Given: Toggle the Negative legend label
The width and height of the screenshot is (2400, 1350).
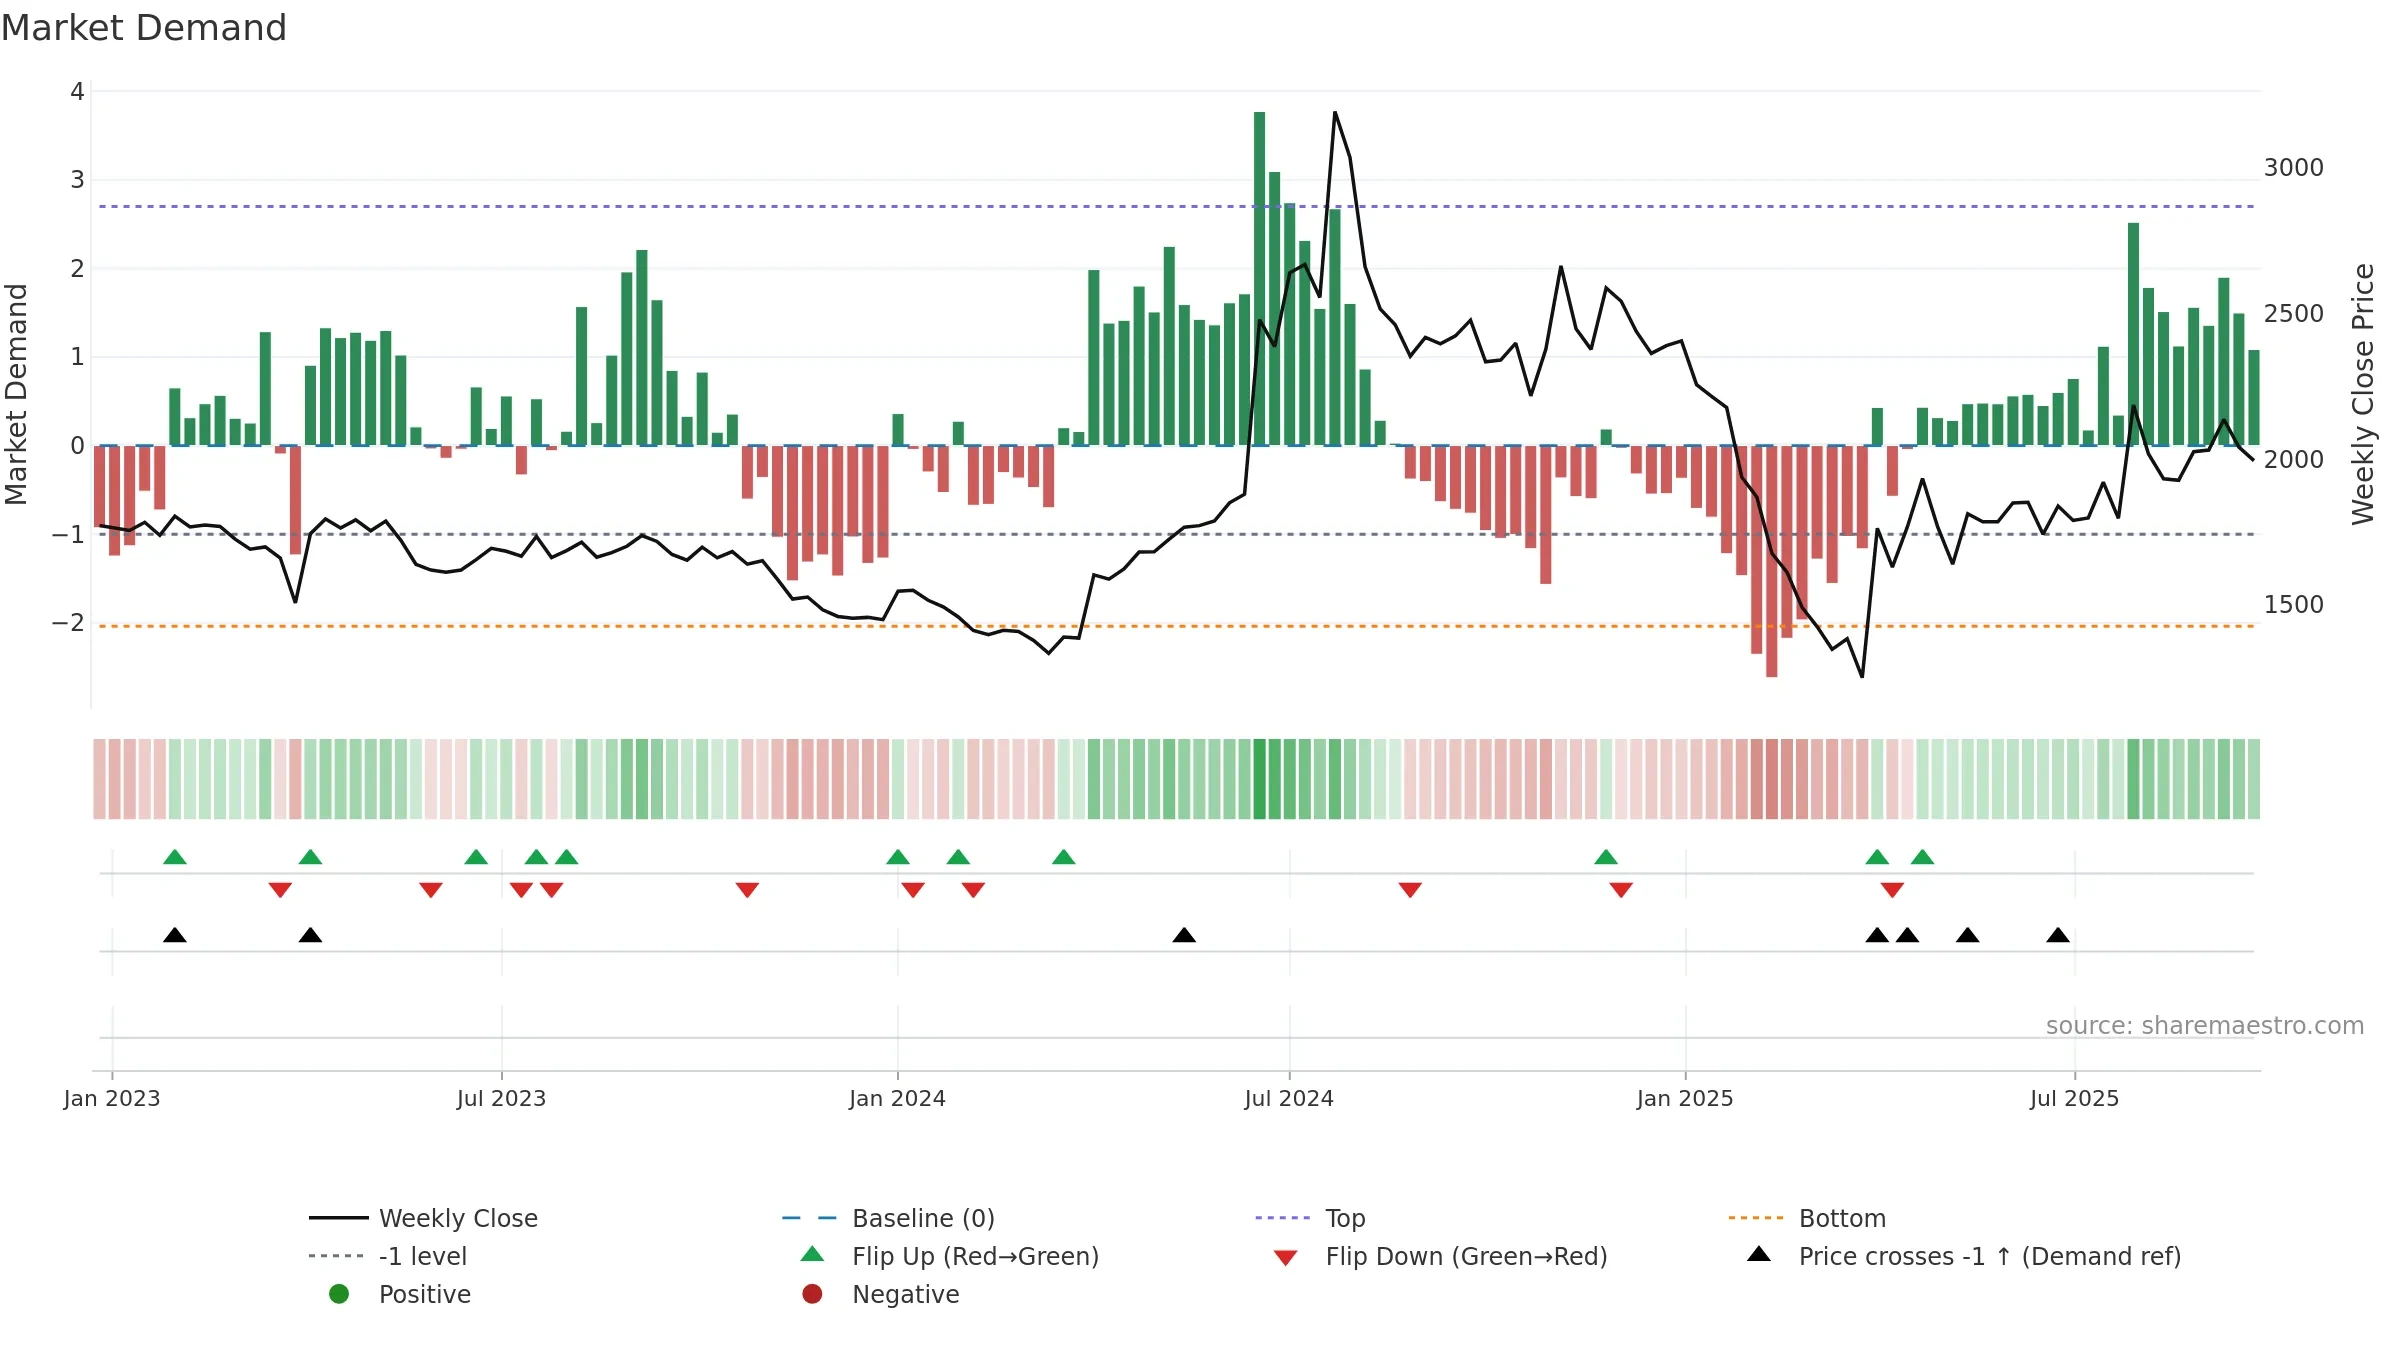Looking at the screenshot, I should point(905,1294).
